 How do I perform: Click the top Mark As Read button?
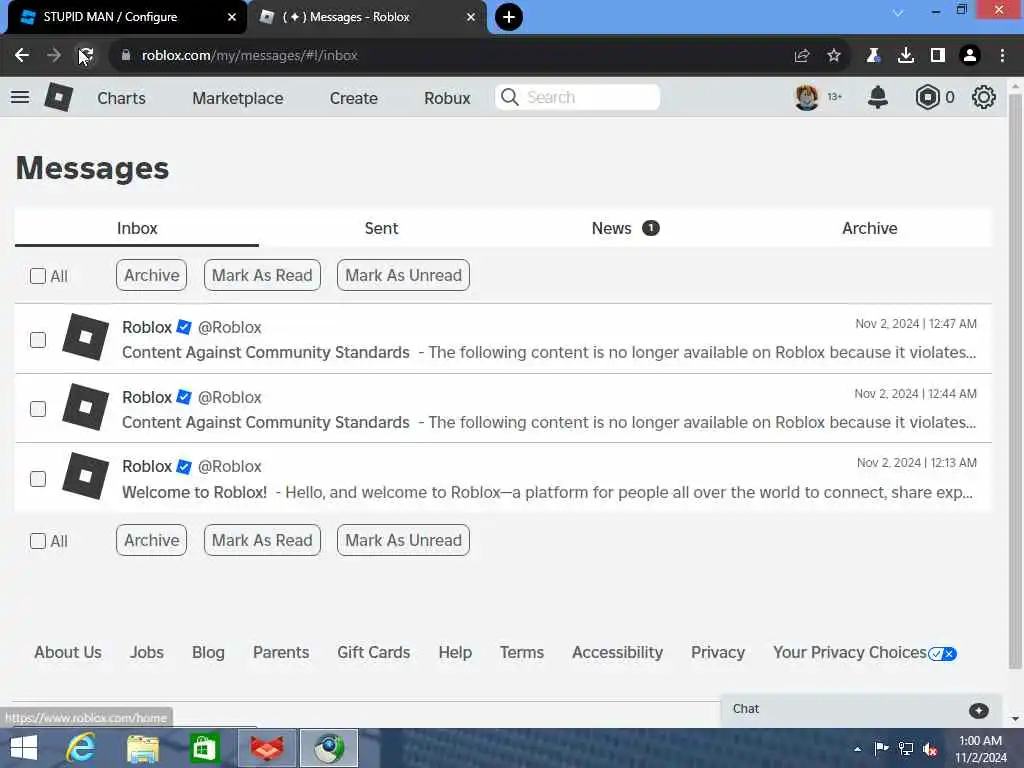click(x=262, y=275)
